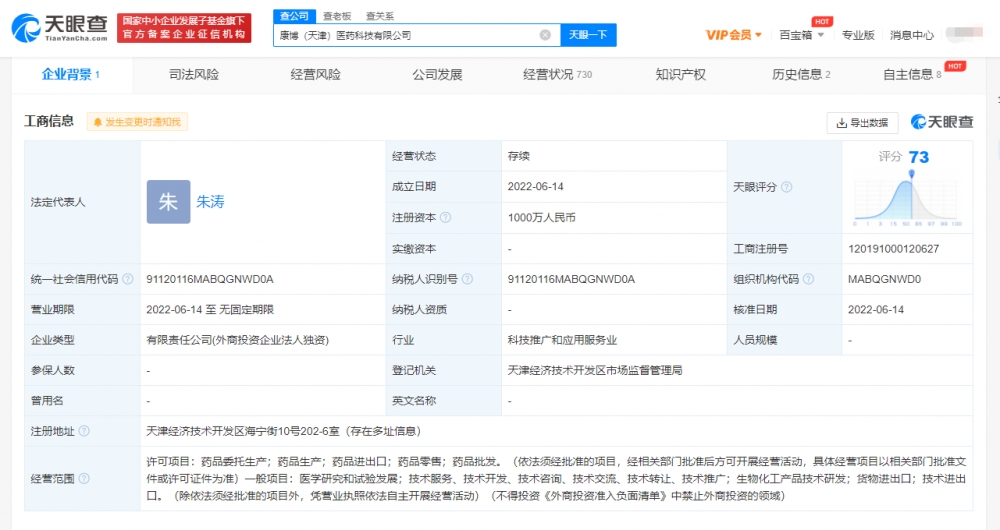Click the 2022-06-14 至 无固定期限 business term
Screen dimensions: 1000x530
click(210, 309)
